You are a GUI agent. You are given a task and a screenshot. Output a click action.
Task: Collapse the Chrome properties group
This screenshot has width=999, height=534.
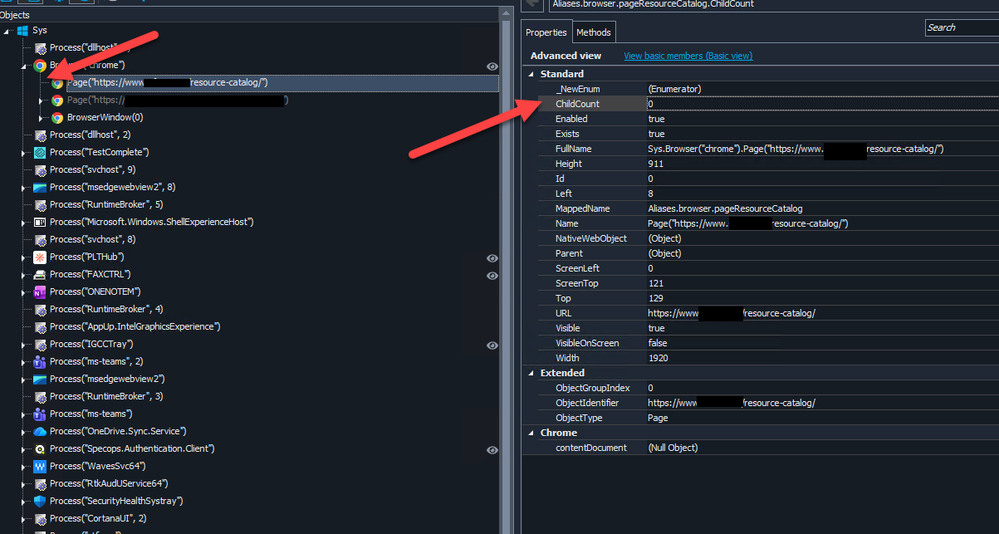tap(531, 433)
